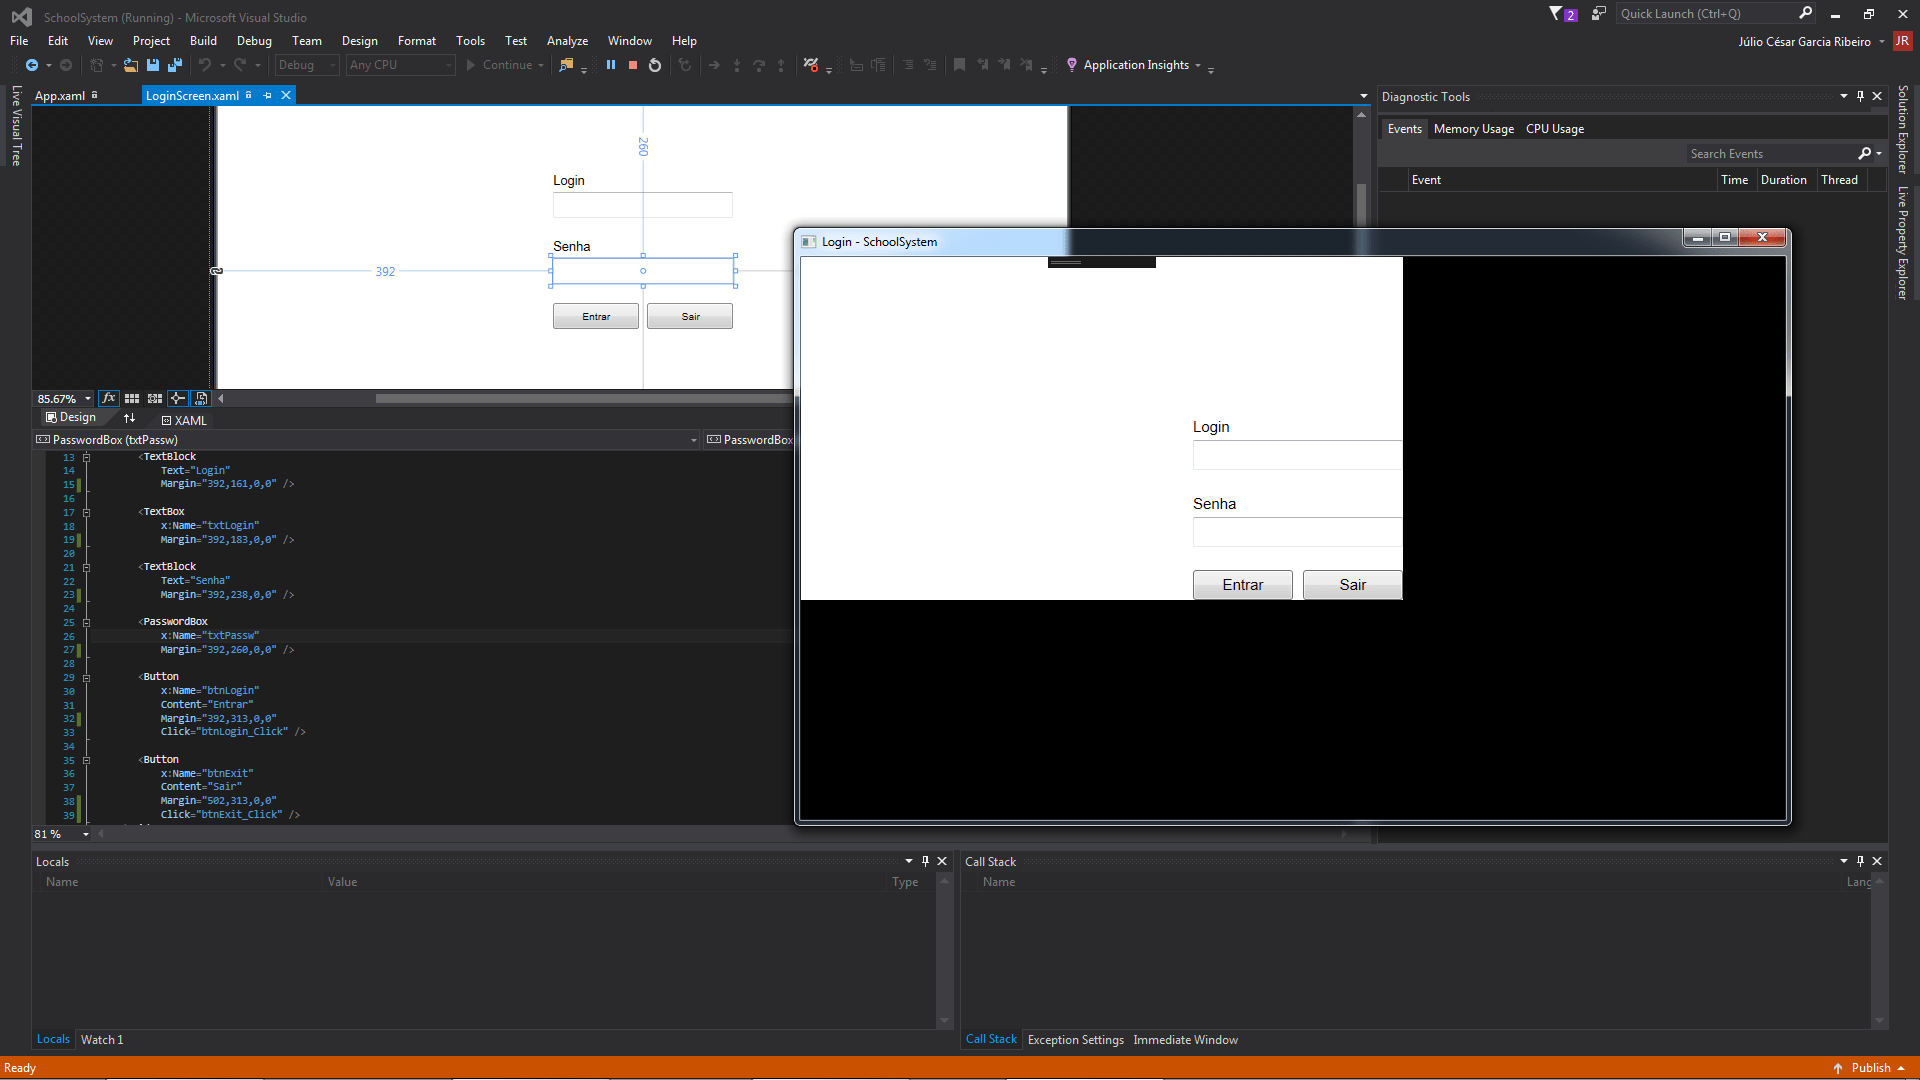Toggle snapping to snaplines button
This screenshot has height=1080, width=1920.
177,398
